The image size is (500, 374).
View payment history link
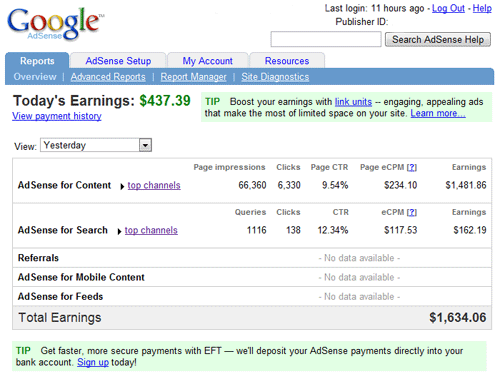pyautogui.click(x=57, y=116)
